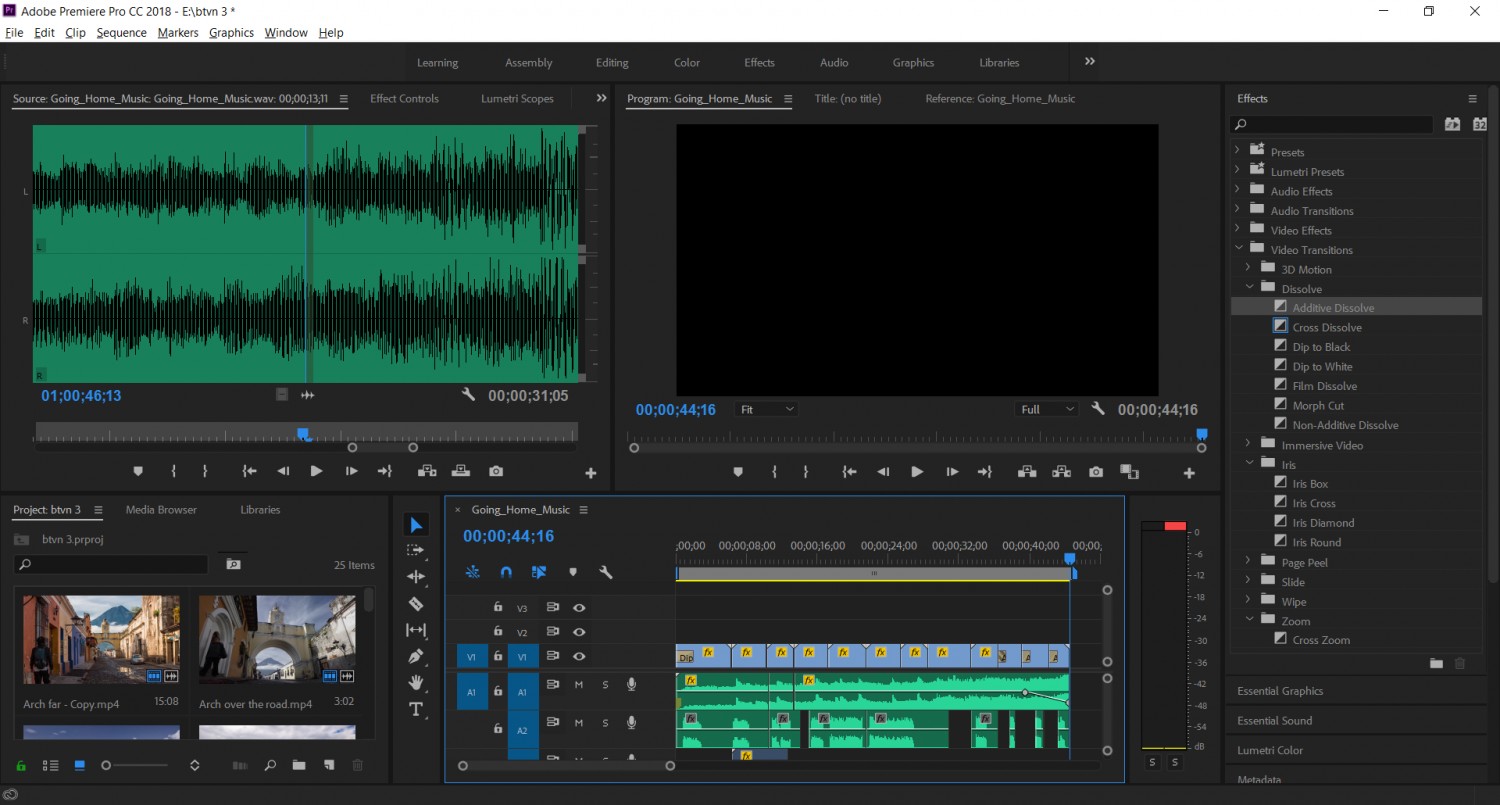
Task: Open the Media Browser tab
Action: tap(161, 509)
